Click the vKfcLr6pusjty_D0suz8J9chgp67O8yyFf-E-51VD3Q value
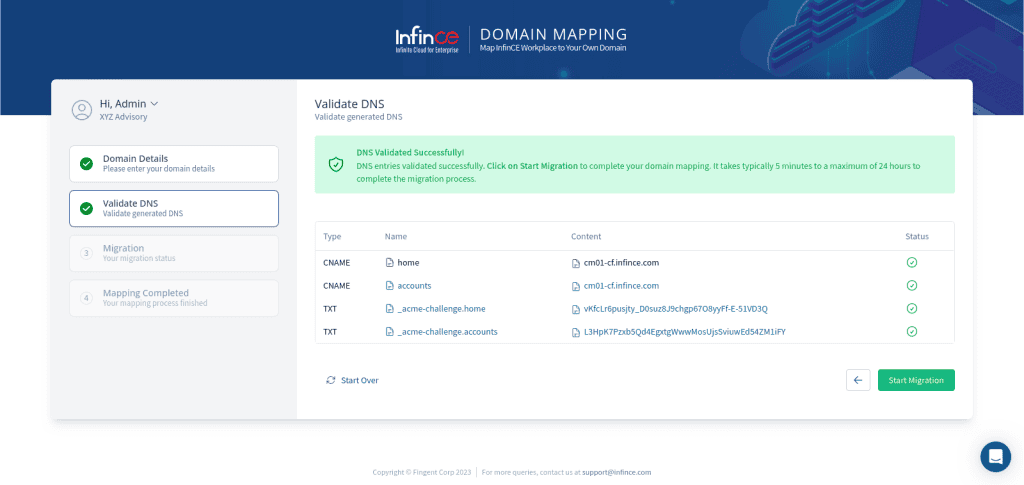 [x=675, y=308]
